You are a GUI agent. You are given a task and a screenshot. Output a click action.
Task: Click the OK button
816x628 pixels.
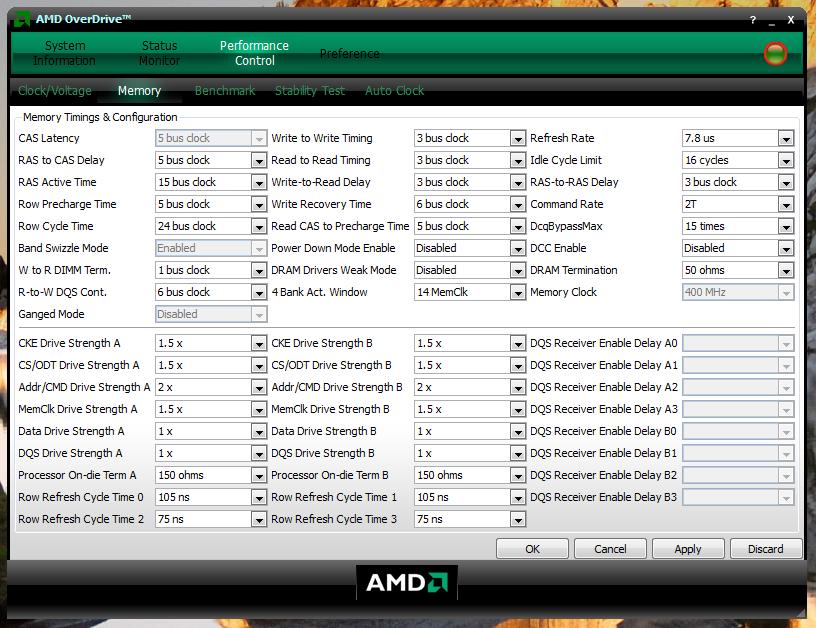[x=532, y=549]
